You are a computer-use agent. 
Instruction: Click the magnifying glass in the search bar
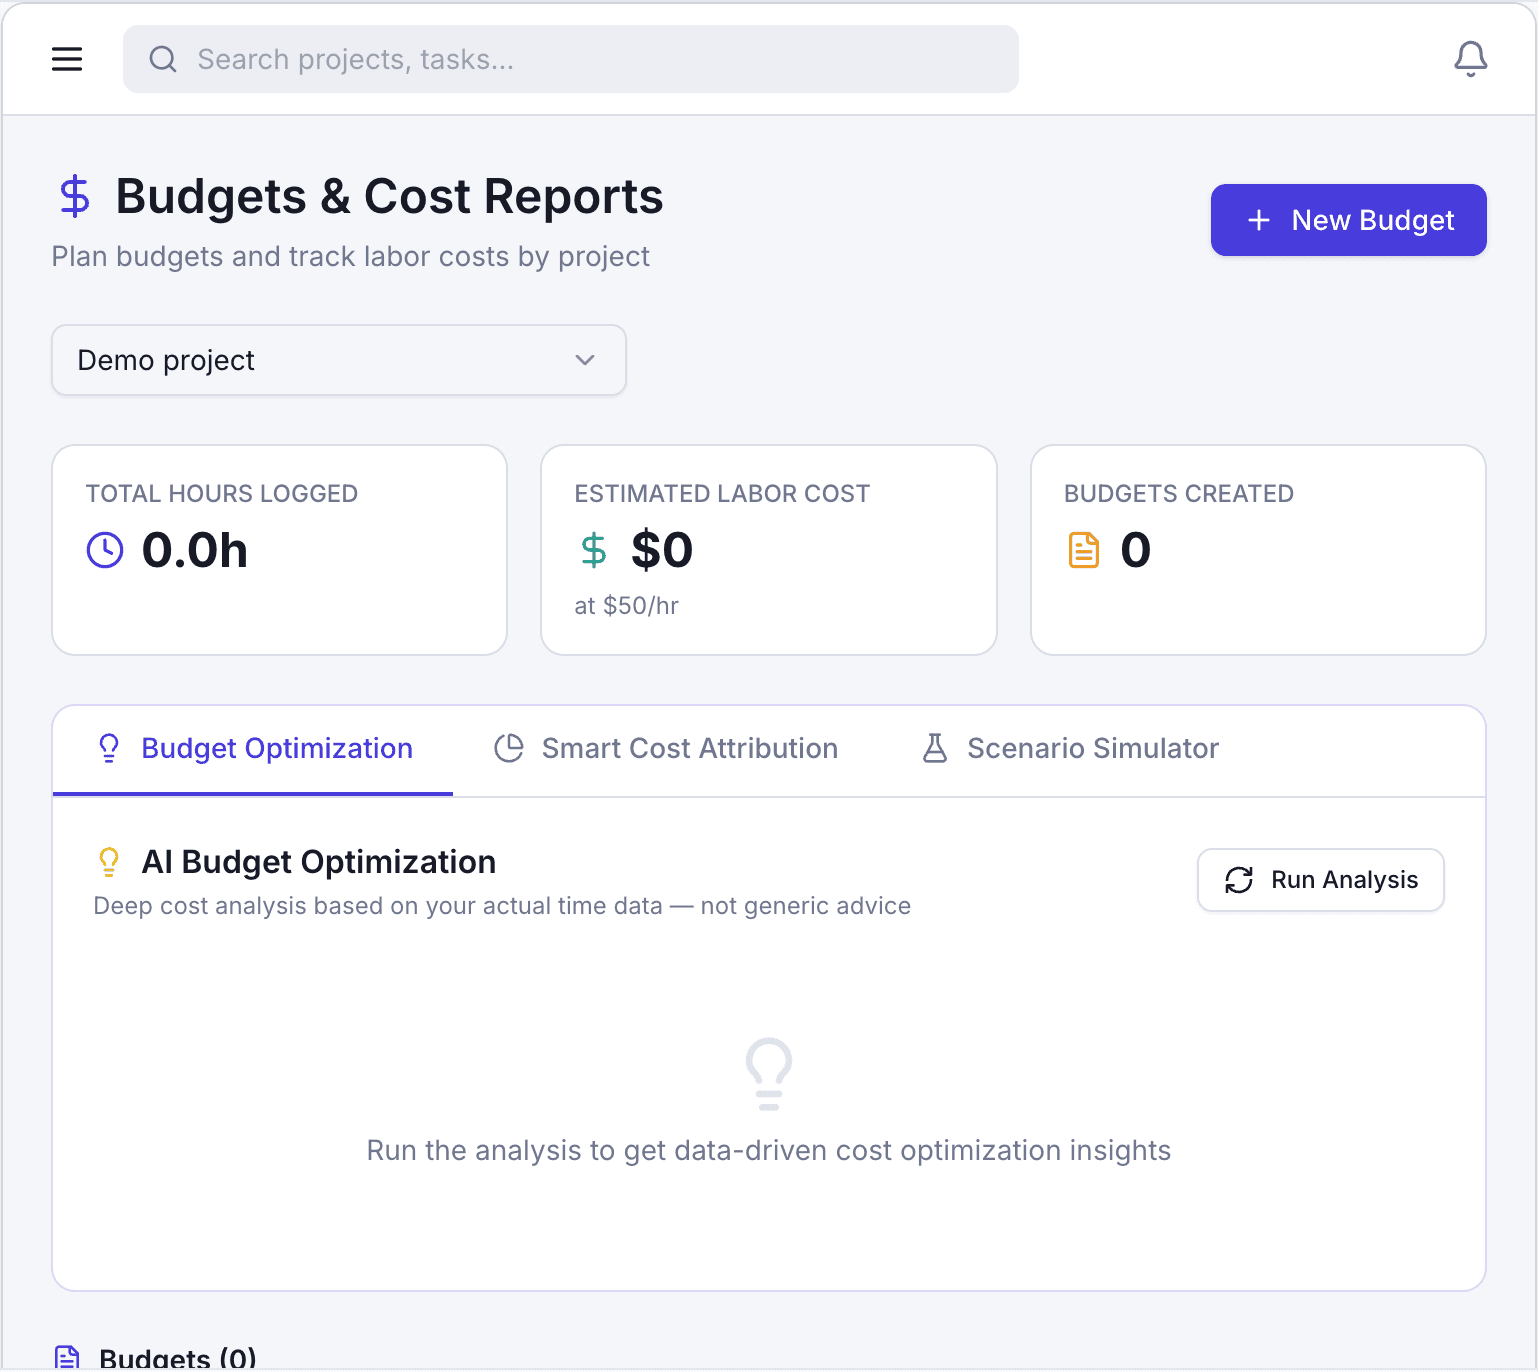coord(162,59)
